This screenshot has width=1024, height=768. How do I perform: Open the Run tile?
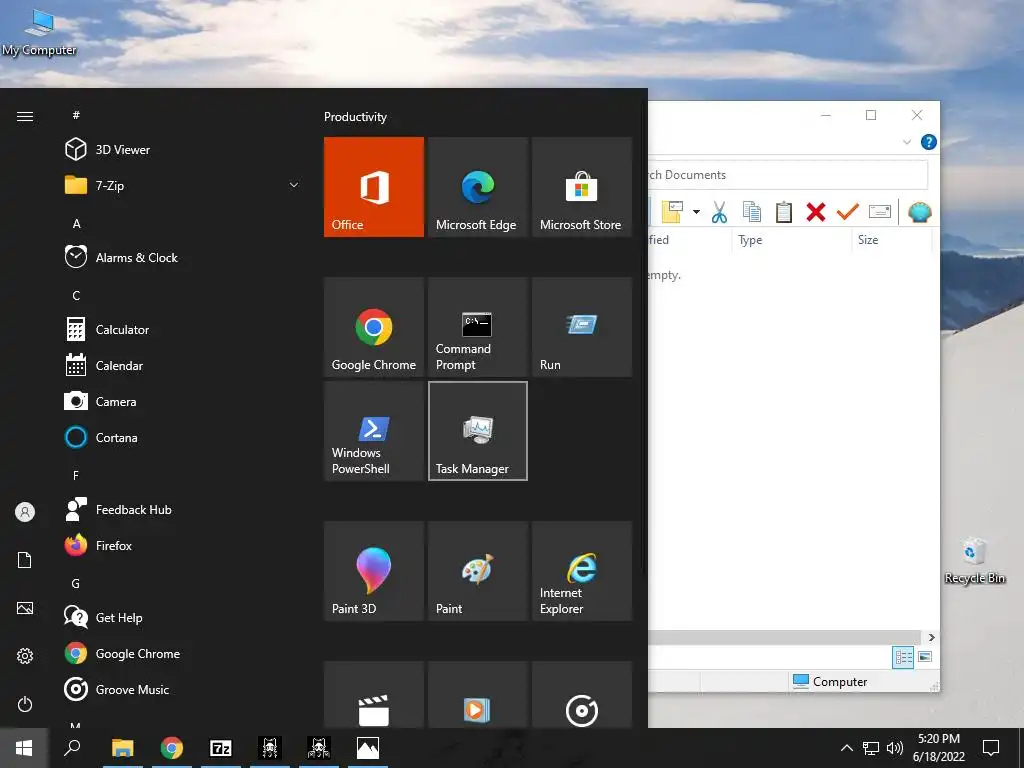click(x=582, y=327)
